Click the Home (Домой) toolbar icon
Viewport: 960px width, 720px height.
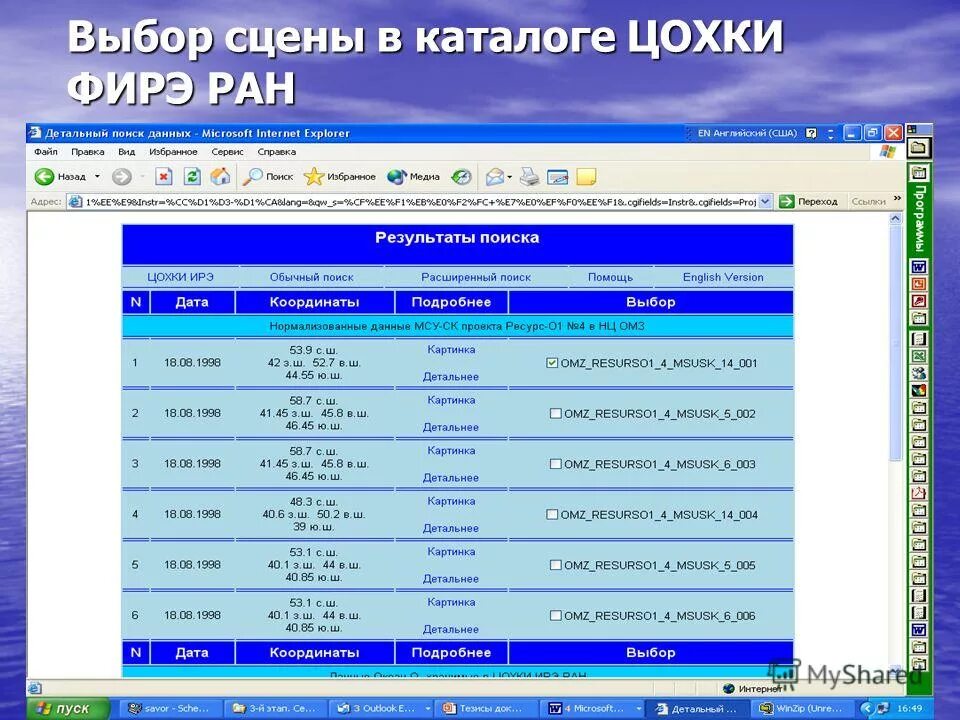(x=222, y=177)
